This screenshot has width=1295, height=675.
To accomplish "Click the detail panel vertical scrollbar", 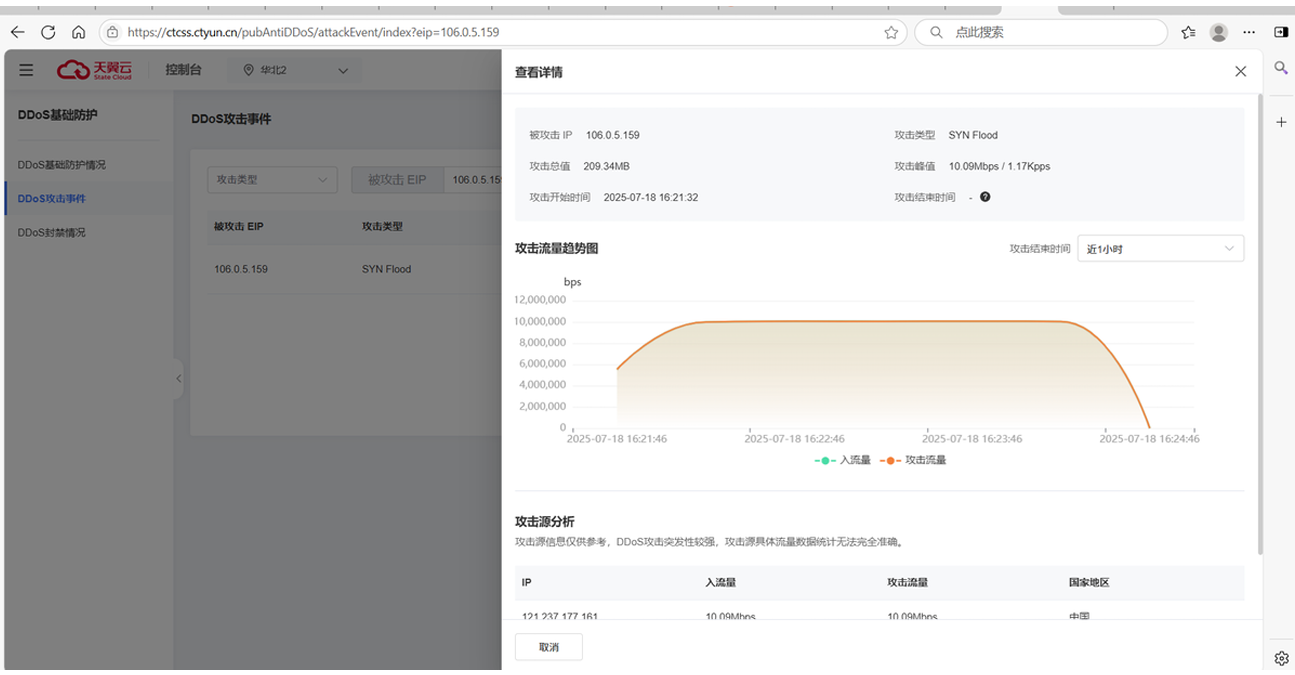I will (x=1259, y=320).
